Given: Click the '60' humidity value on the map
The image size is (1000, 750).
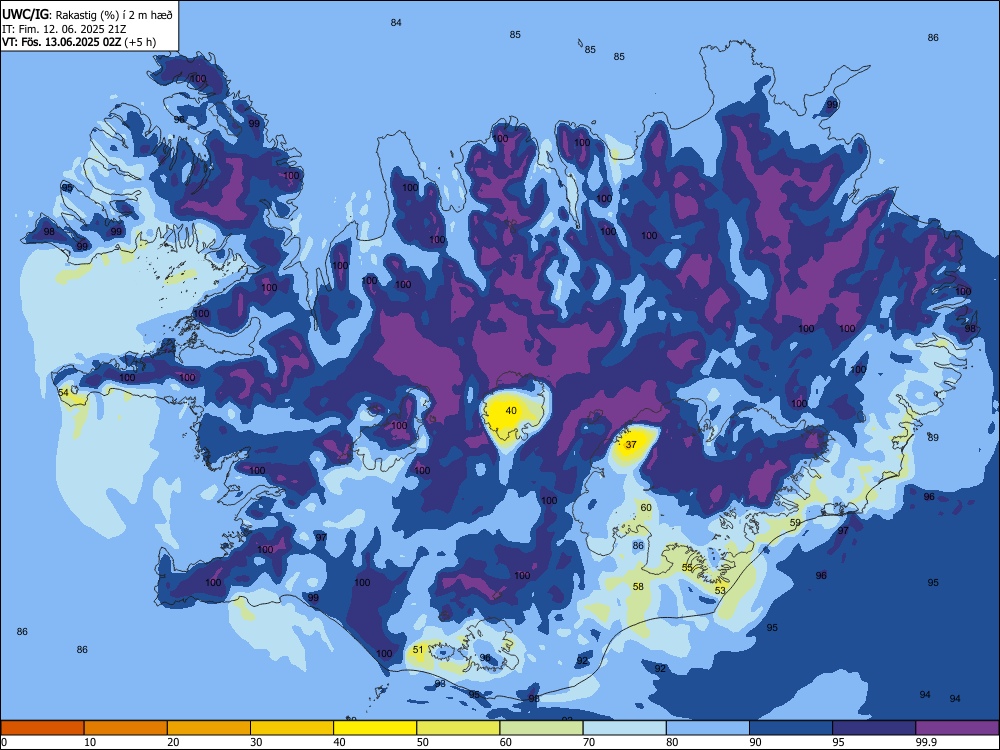Looking at the screenshot, I should click(x=646, y=508).
